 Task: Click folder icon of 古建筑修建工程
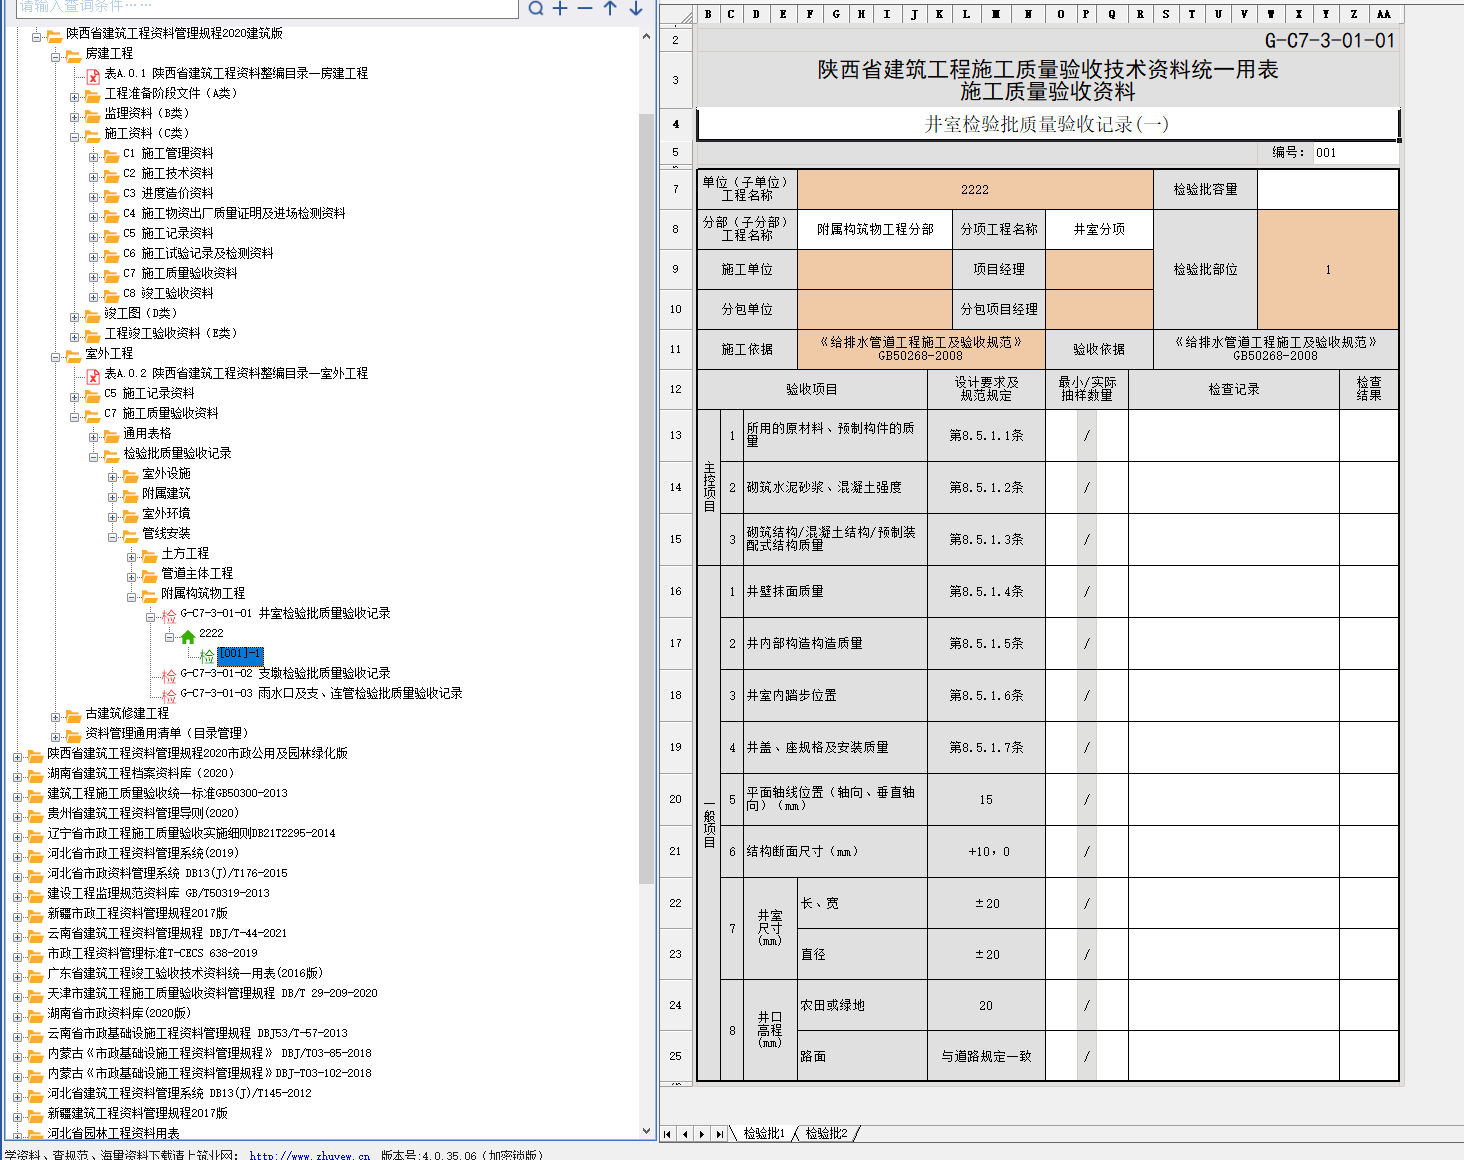pyautogui.click(x=73, y=714)
